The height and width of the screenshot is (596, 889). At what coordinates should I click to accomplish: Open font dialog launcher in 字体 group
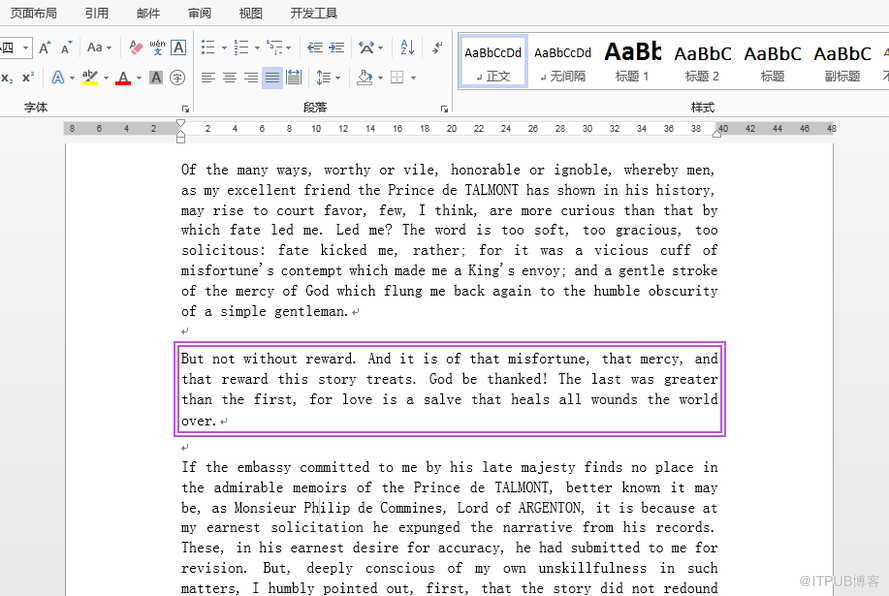point(185,108)
